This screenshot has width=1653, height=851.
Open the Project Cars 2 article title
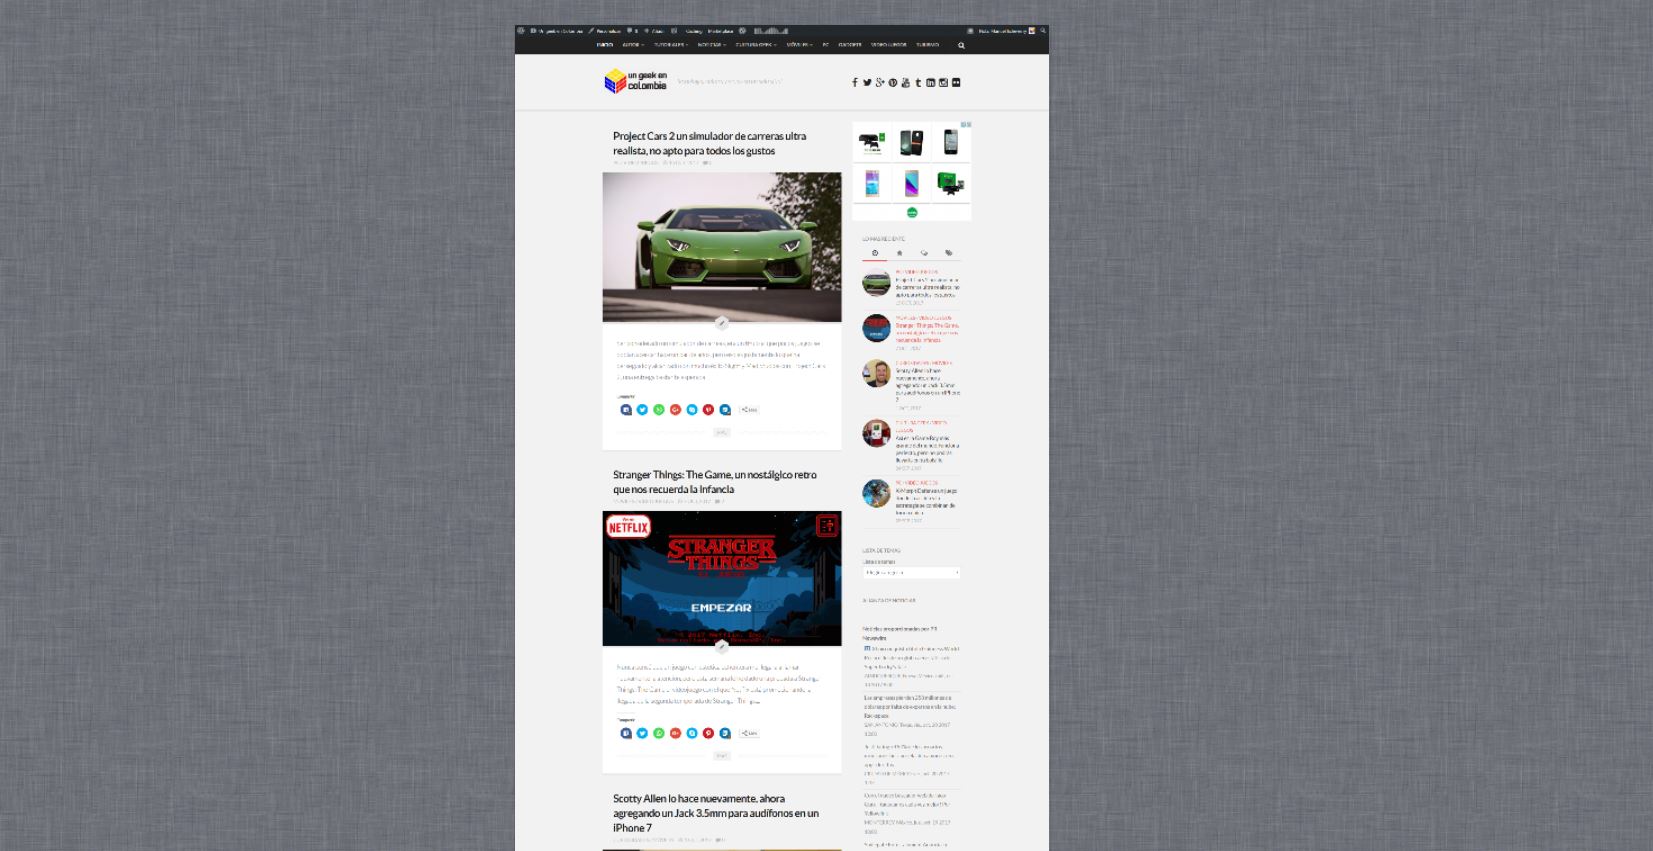pyautogui.click(x=709, y=143)
